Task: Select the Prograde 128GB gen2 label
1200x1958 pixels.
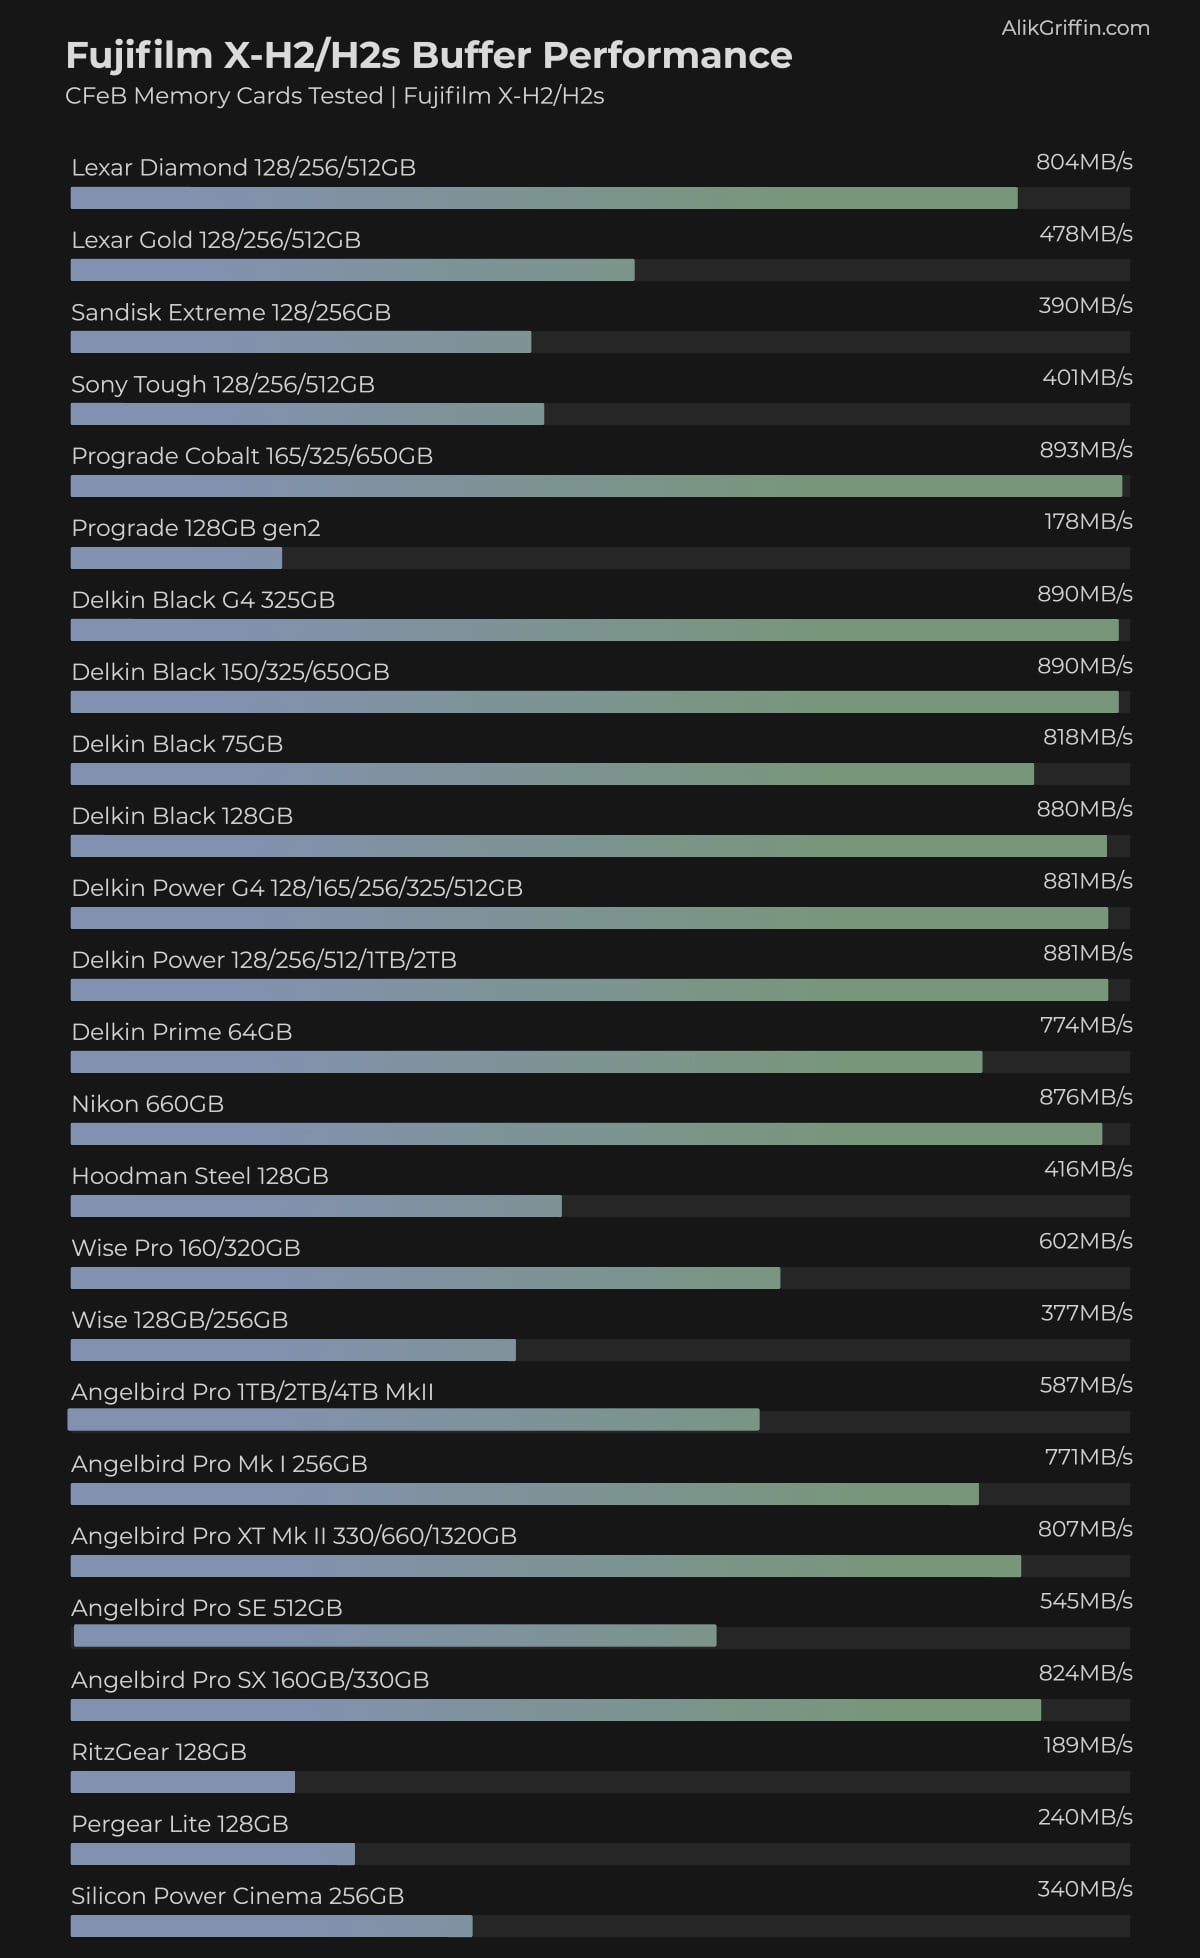Action: (x=196, y=527)
